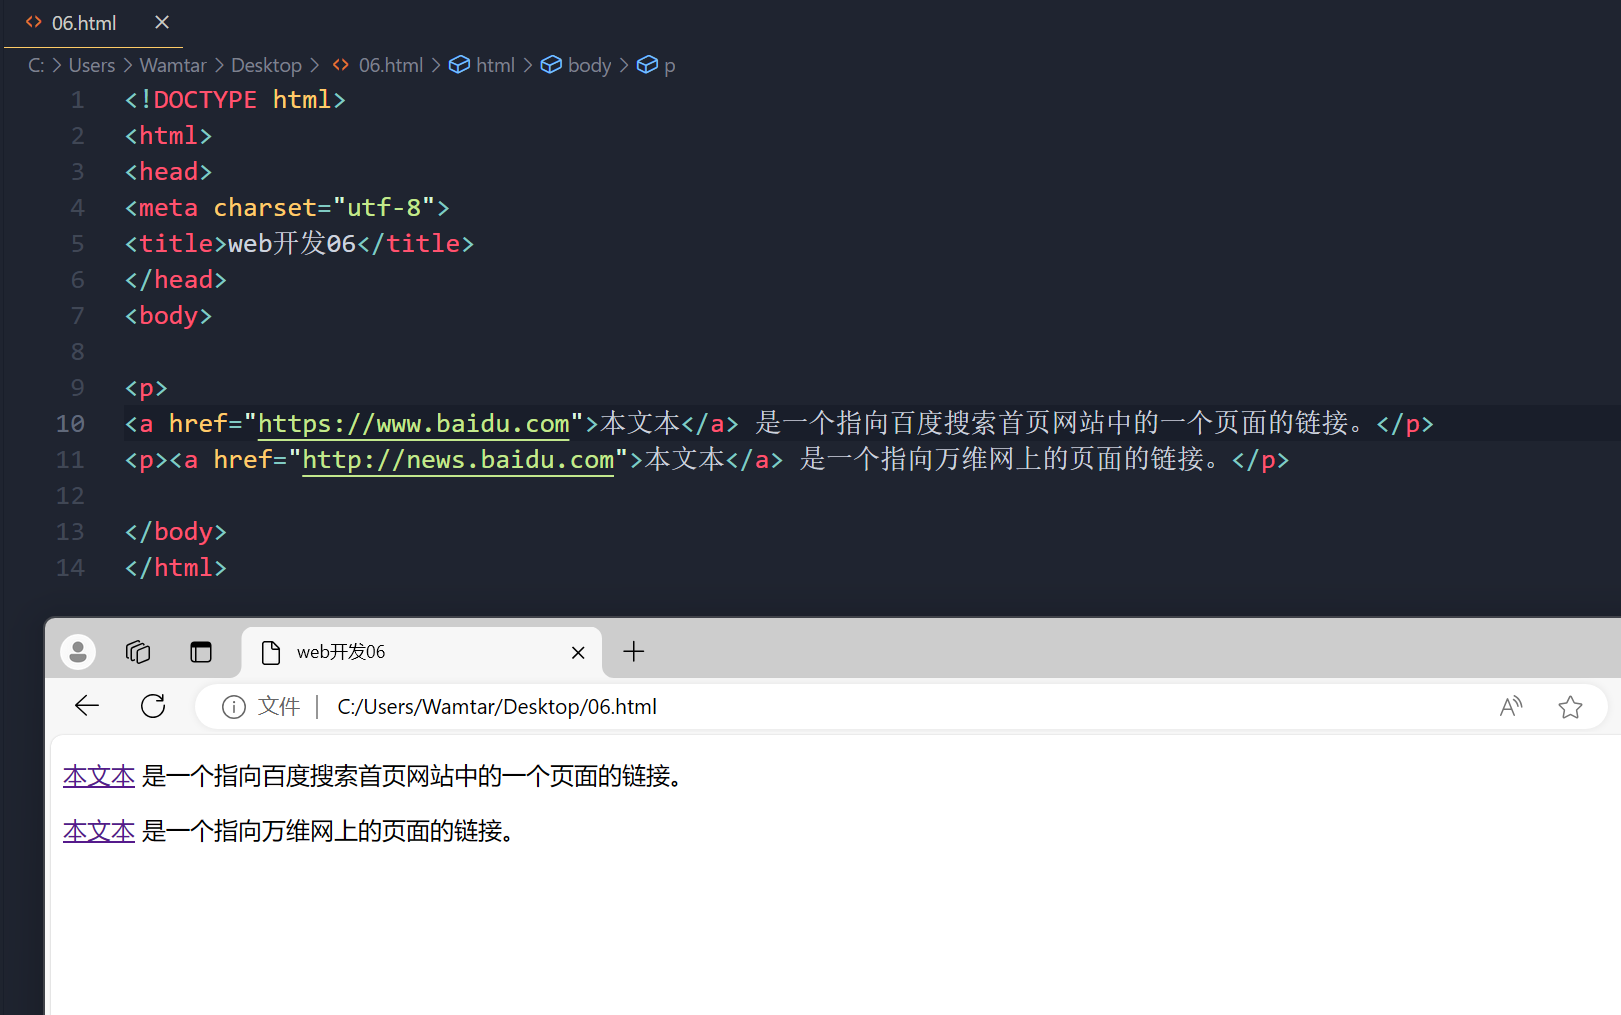Open the Wamtar breadcrumb segment

173,65
